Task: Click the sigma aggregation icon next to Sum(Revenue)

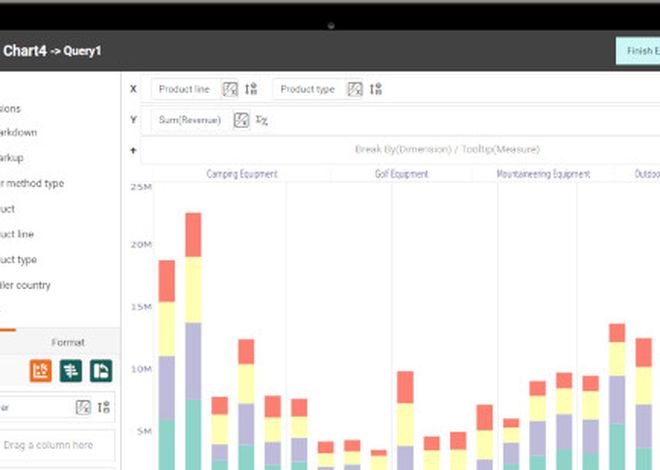Action: pyautogui.click(x=261, y=120)
